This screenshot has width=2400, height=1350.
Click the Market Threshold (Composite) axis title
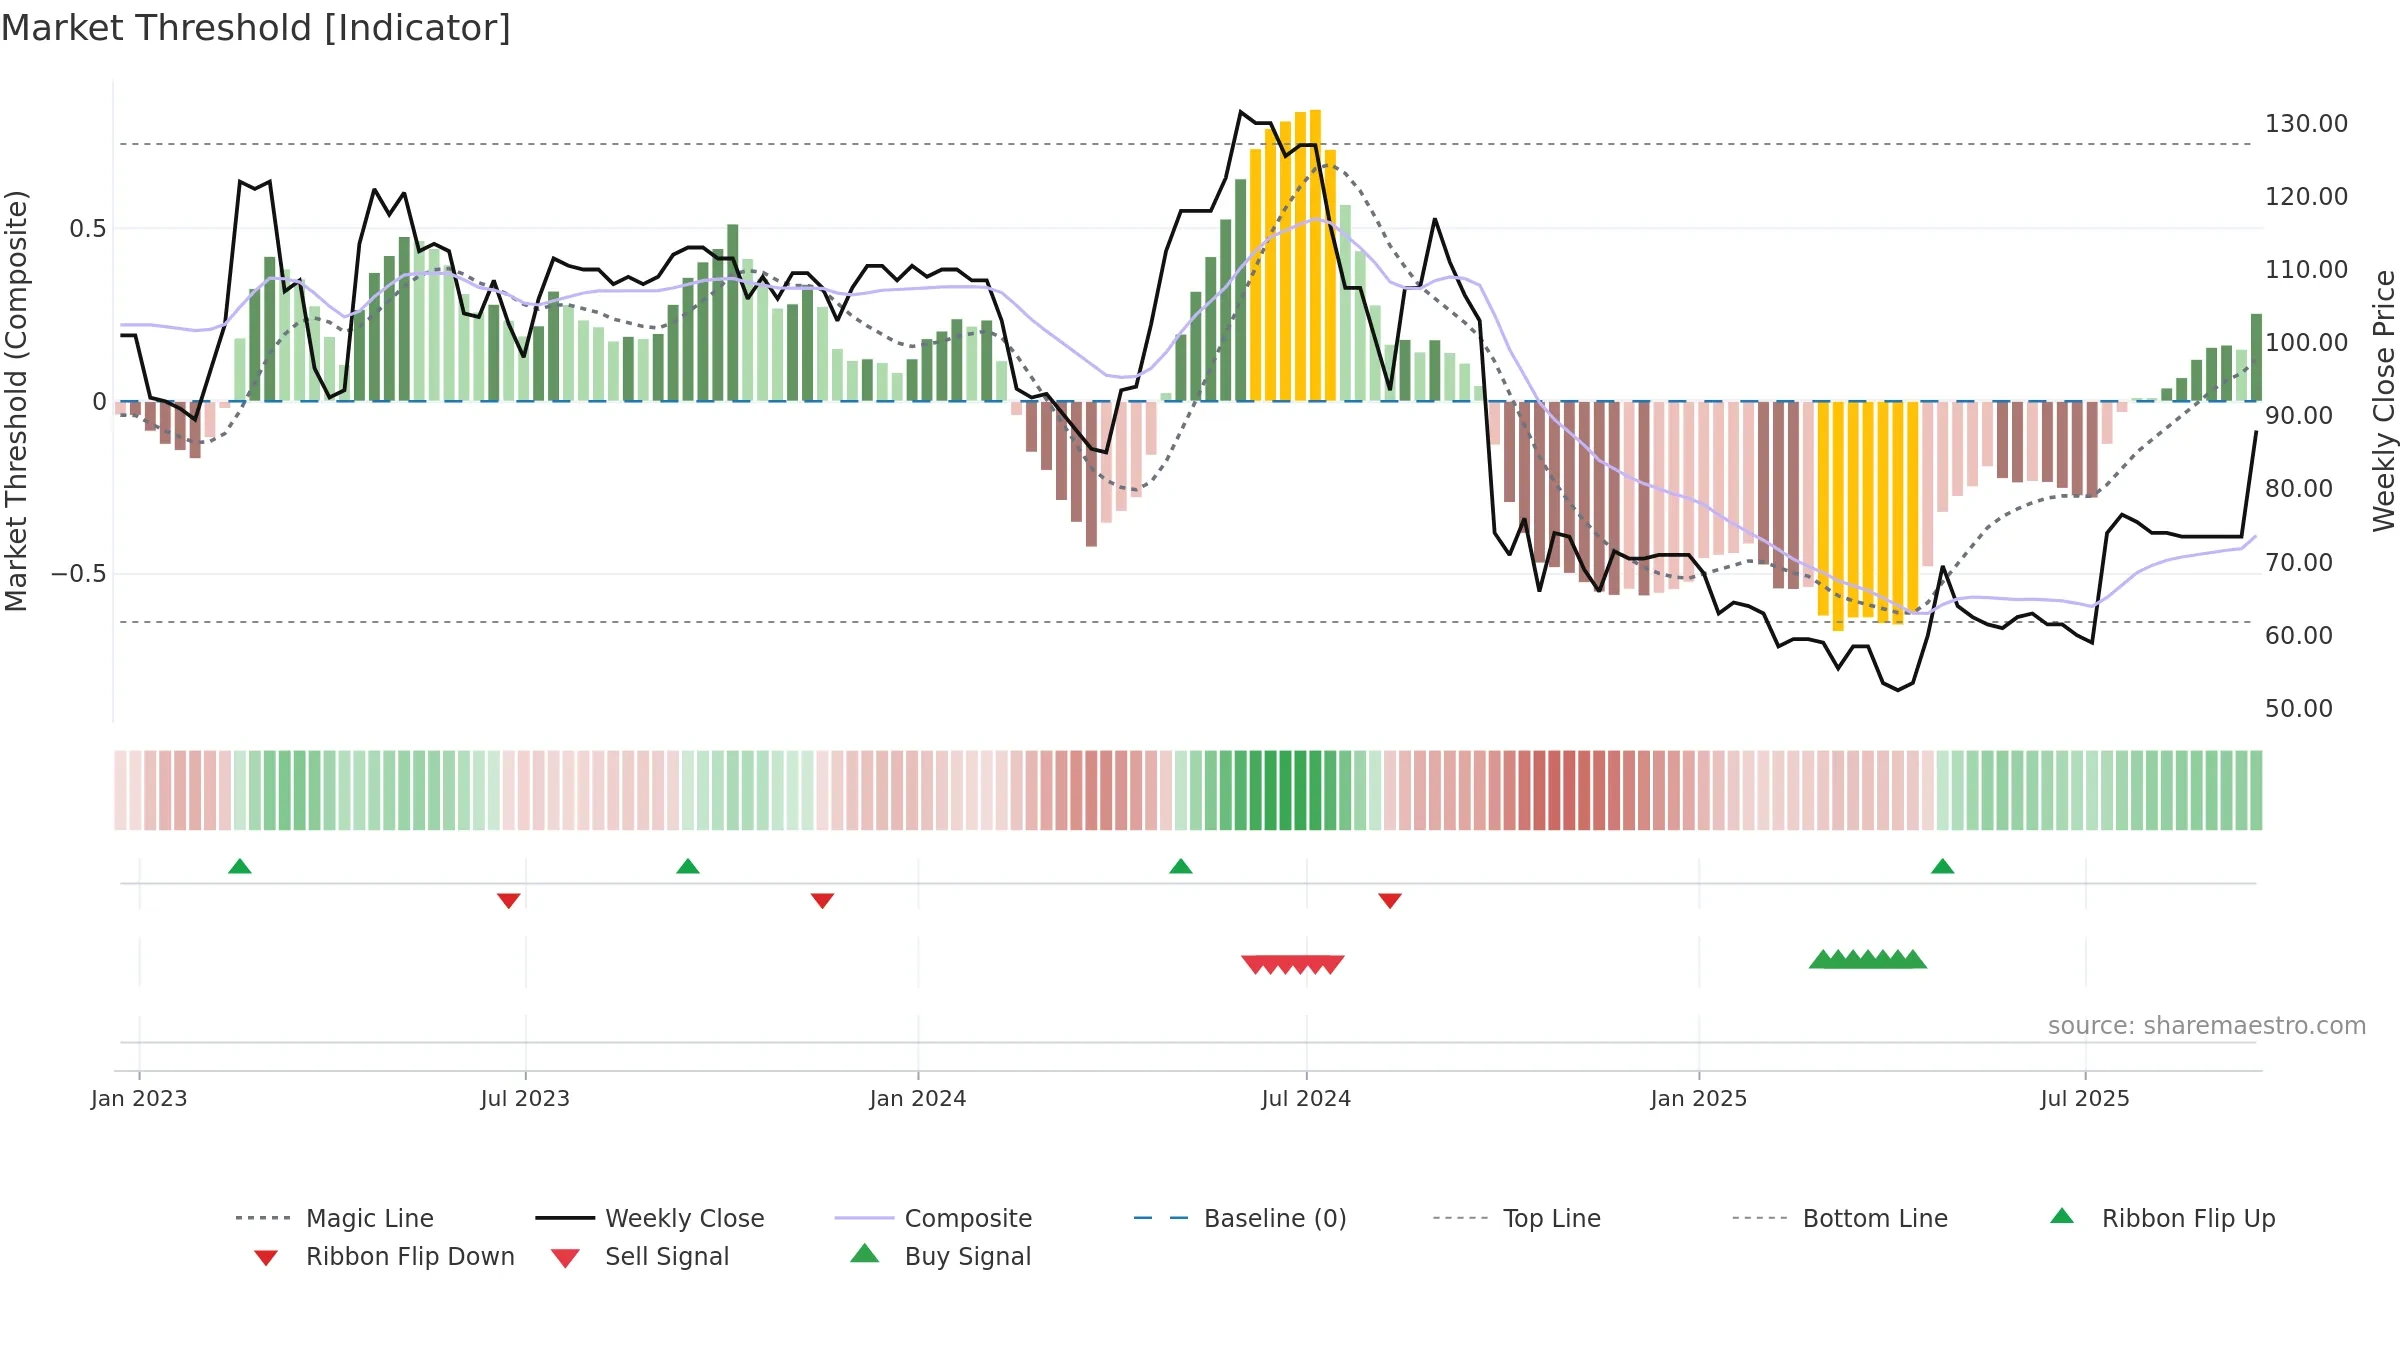point(16,400)
